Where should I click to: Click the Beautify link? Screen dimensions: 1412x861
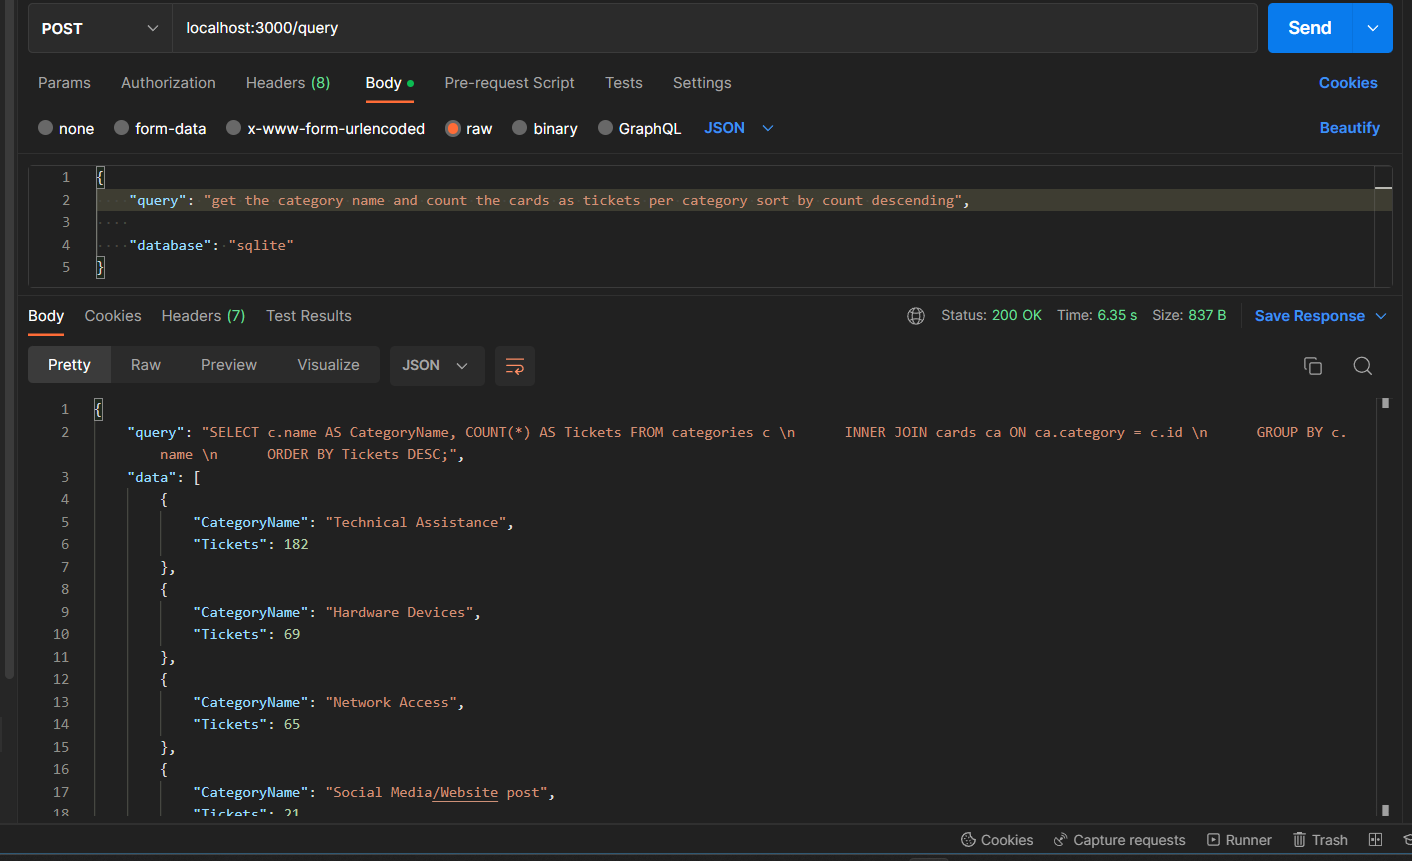[1350, 128]
